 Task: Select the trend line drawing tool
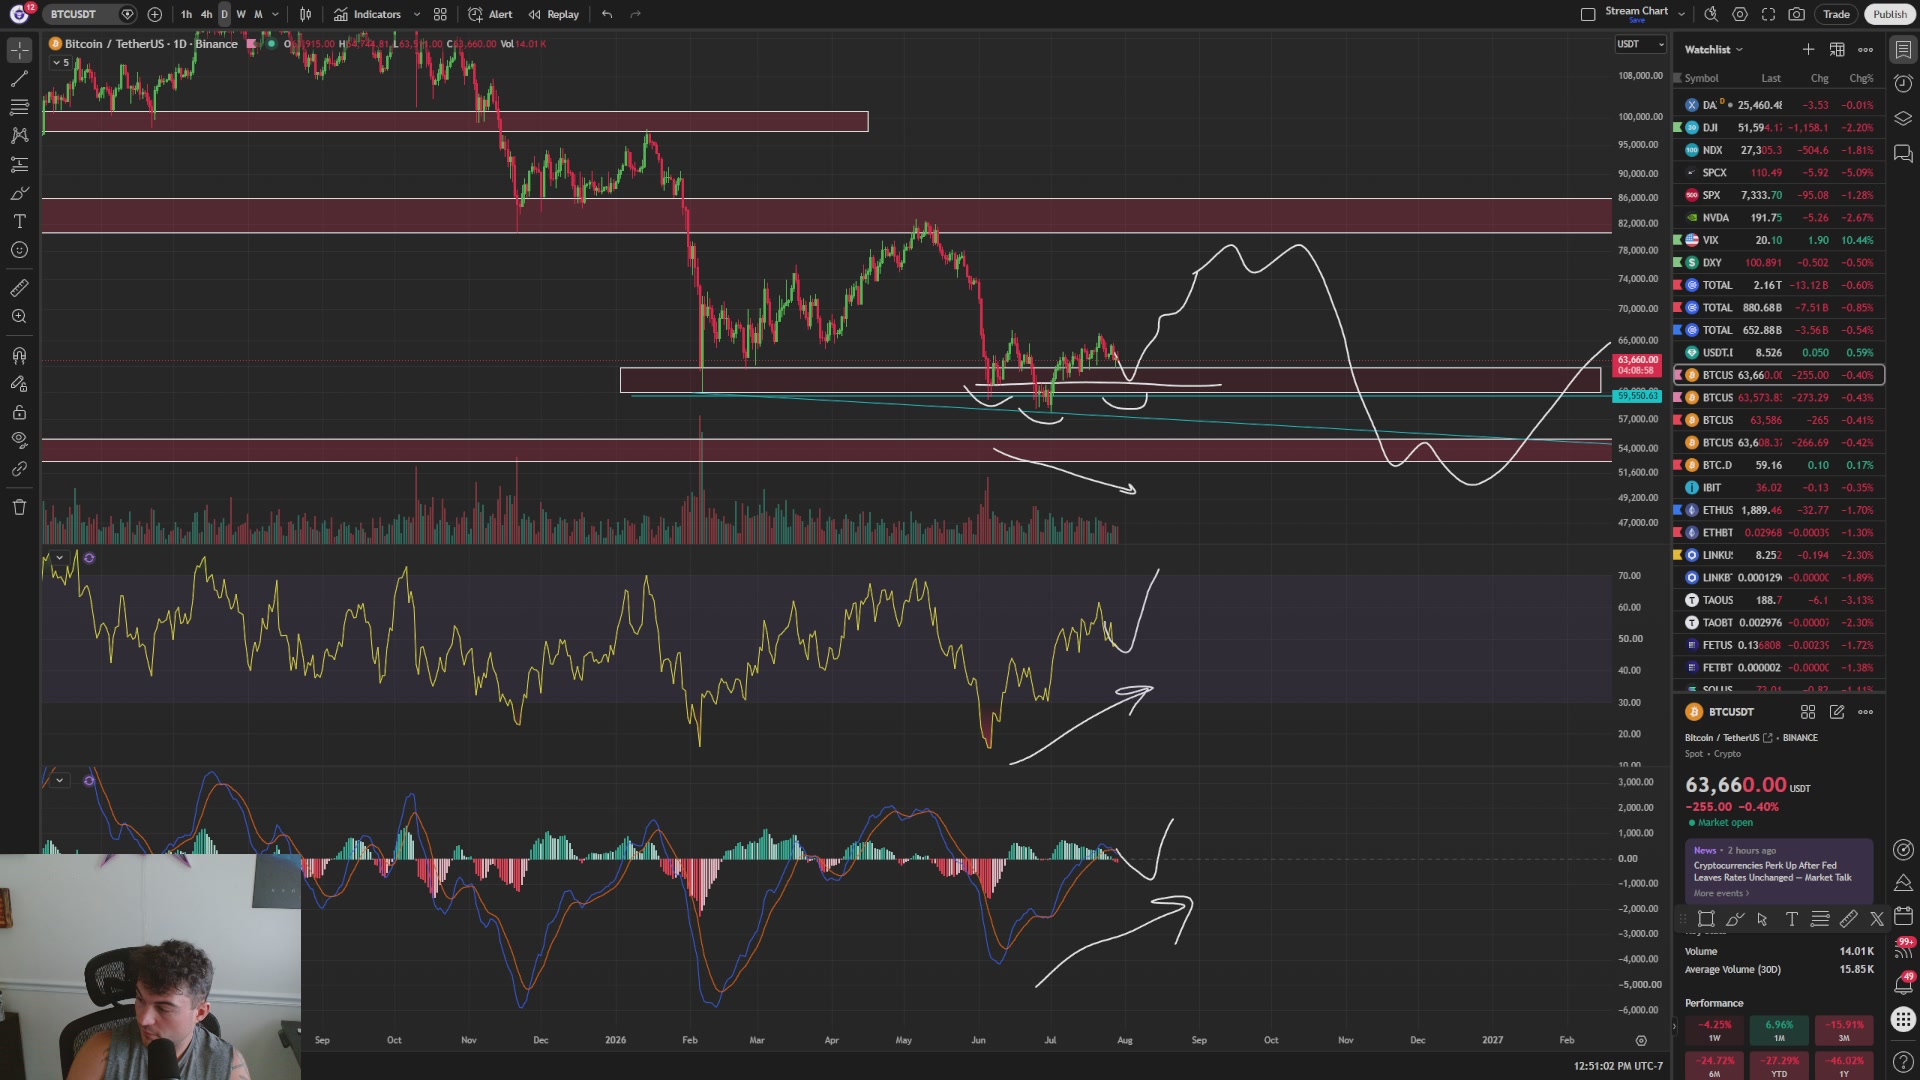point(19,78)
